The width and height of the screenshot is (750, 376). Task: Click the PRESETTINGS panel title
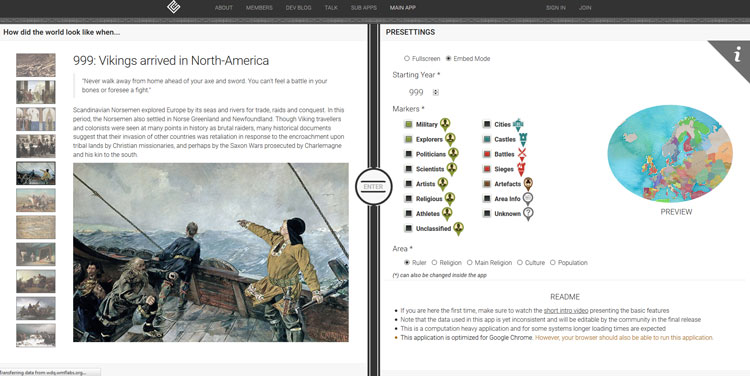click(x=410, y=32)
